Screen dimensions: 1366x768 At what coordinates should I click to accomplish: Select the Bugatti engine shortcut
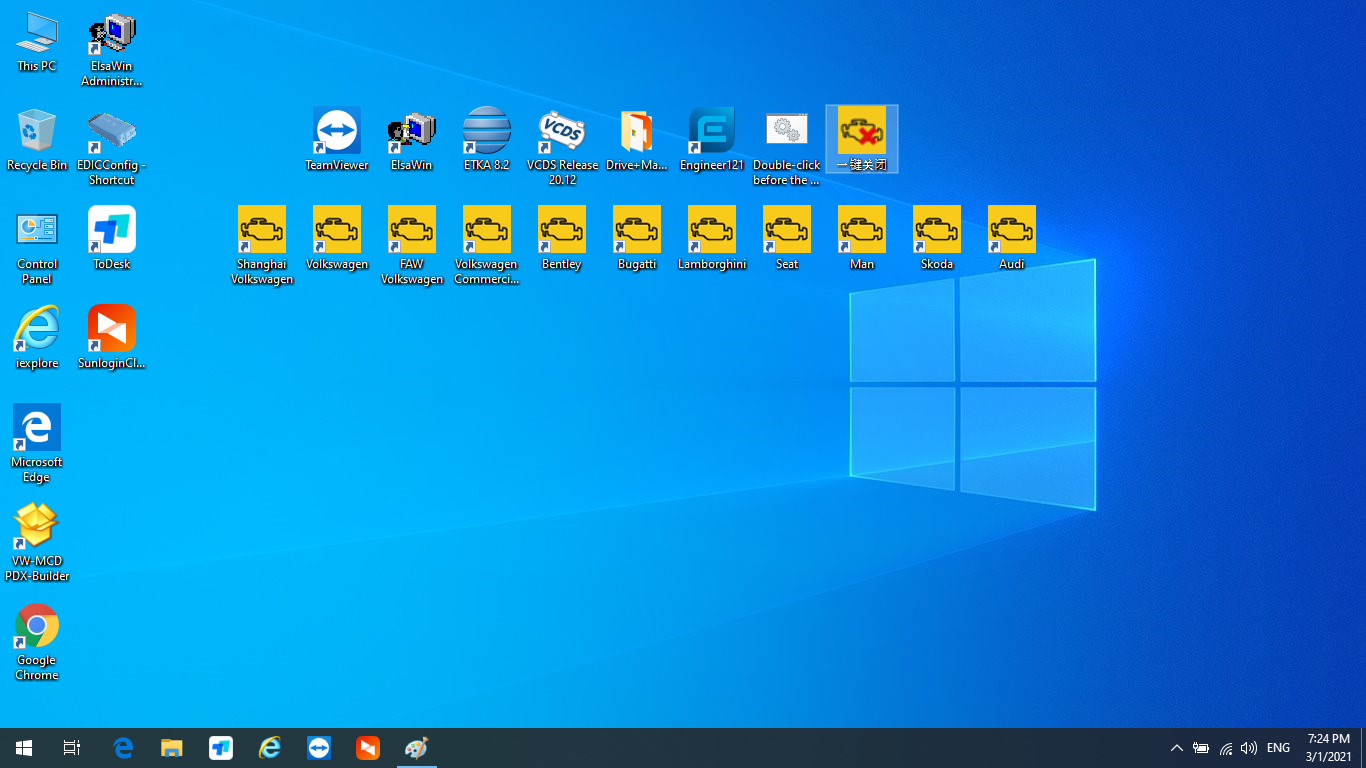tap(637, 230)
